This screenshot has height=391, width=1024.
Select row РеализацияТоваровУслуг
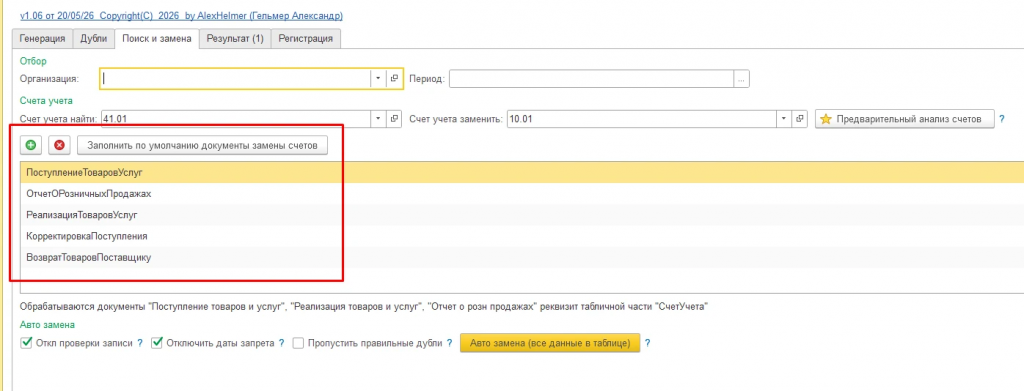click(x=522, y=215)
